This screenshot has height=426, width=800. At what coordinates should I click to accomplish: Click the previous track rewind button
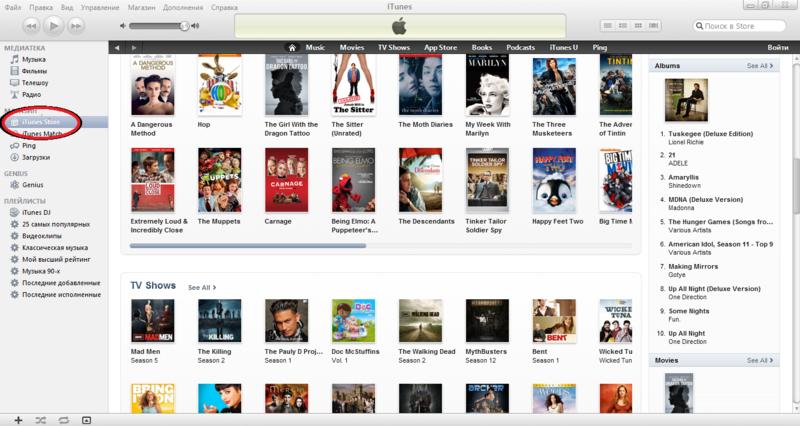[31, 26]
